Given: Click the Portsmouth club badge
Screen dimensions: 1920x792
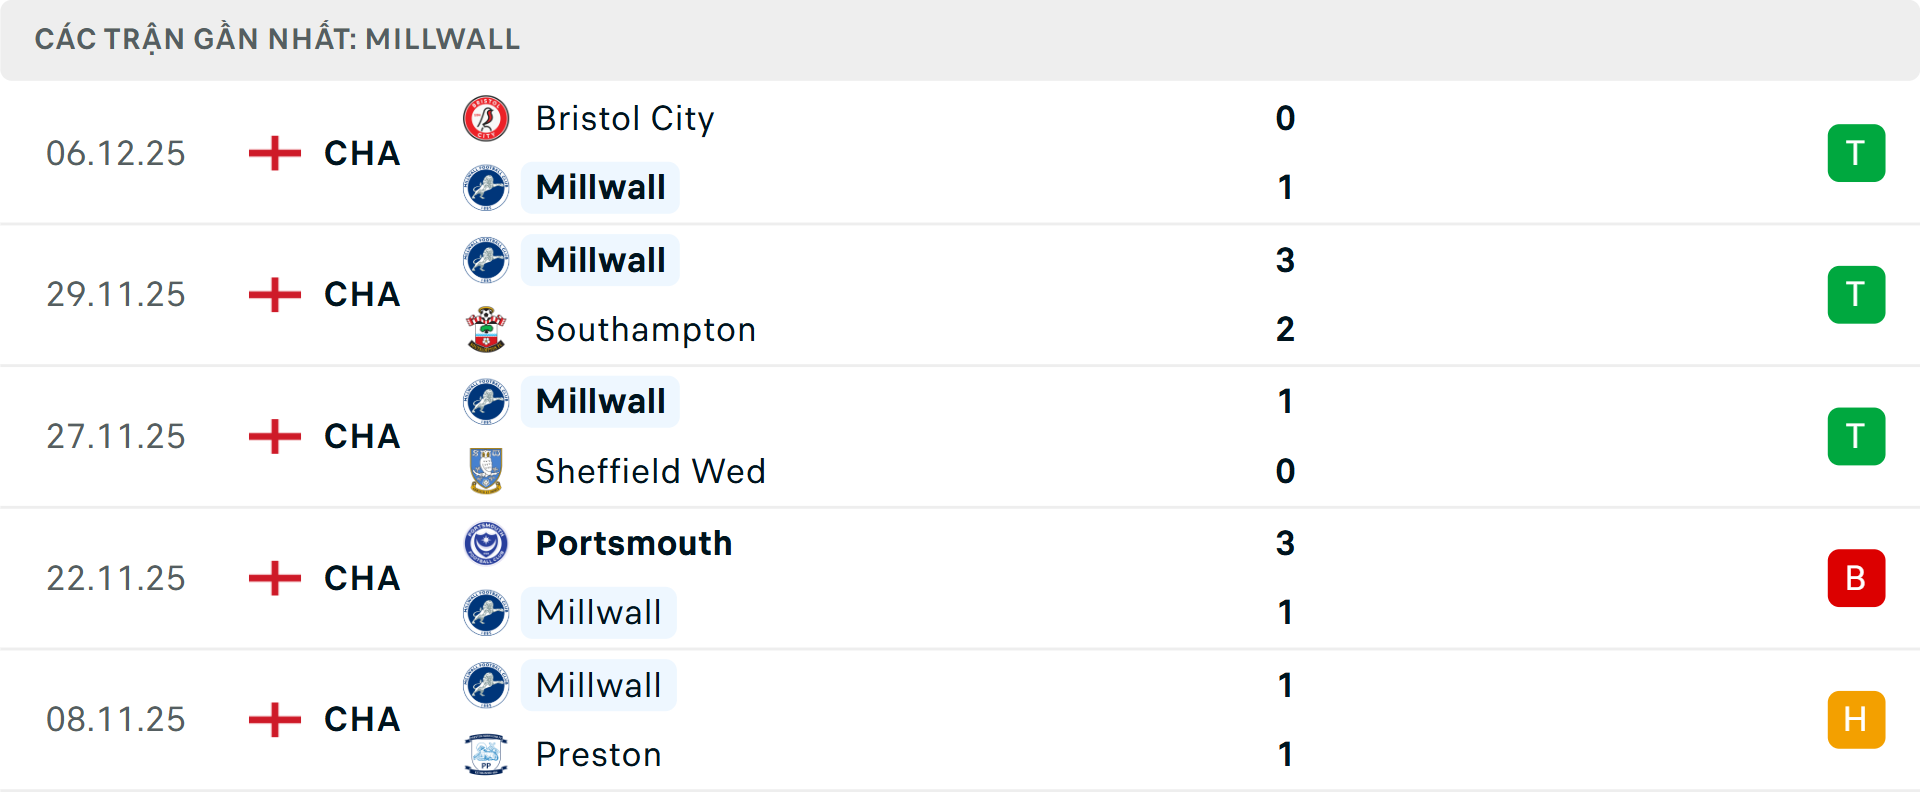Looking at the screenshot, I should (x=487, y=543).
